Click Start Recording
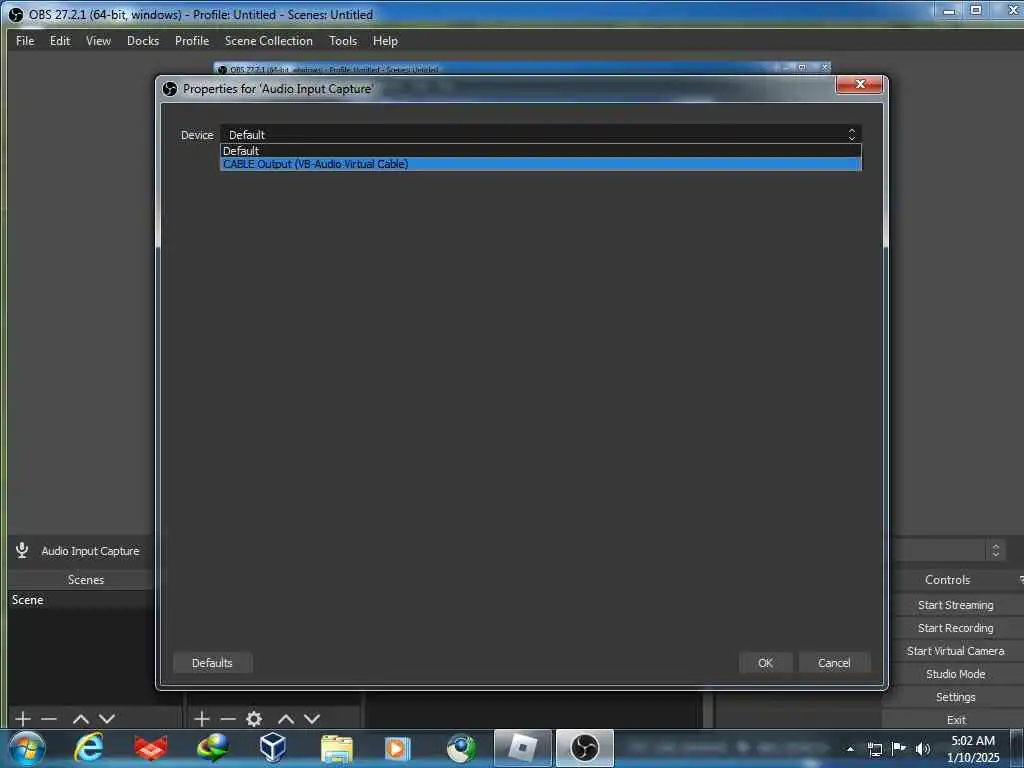The height and width of the screenshot is (768, 1024). click(x=955, y=628)
